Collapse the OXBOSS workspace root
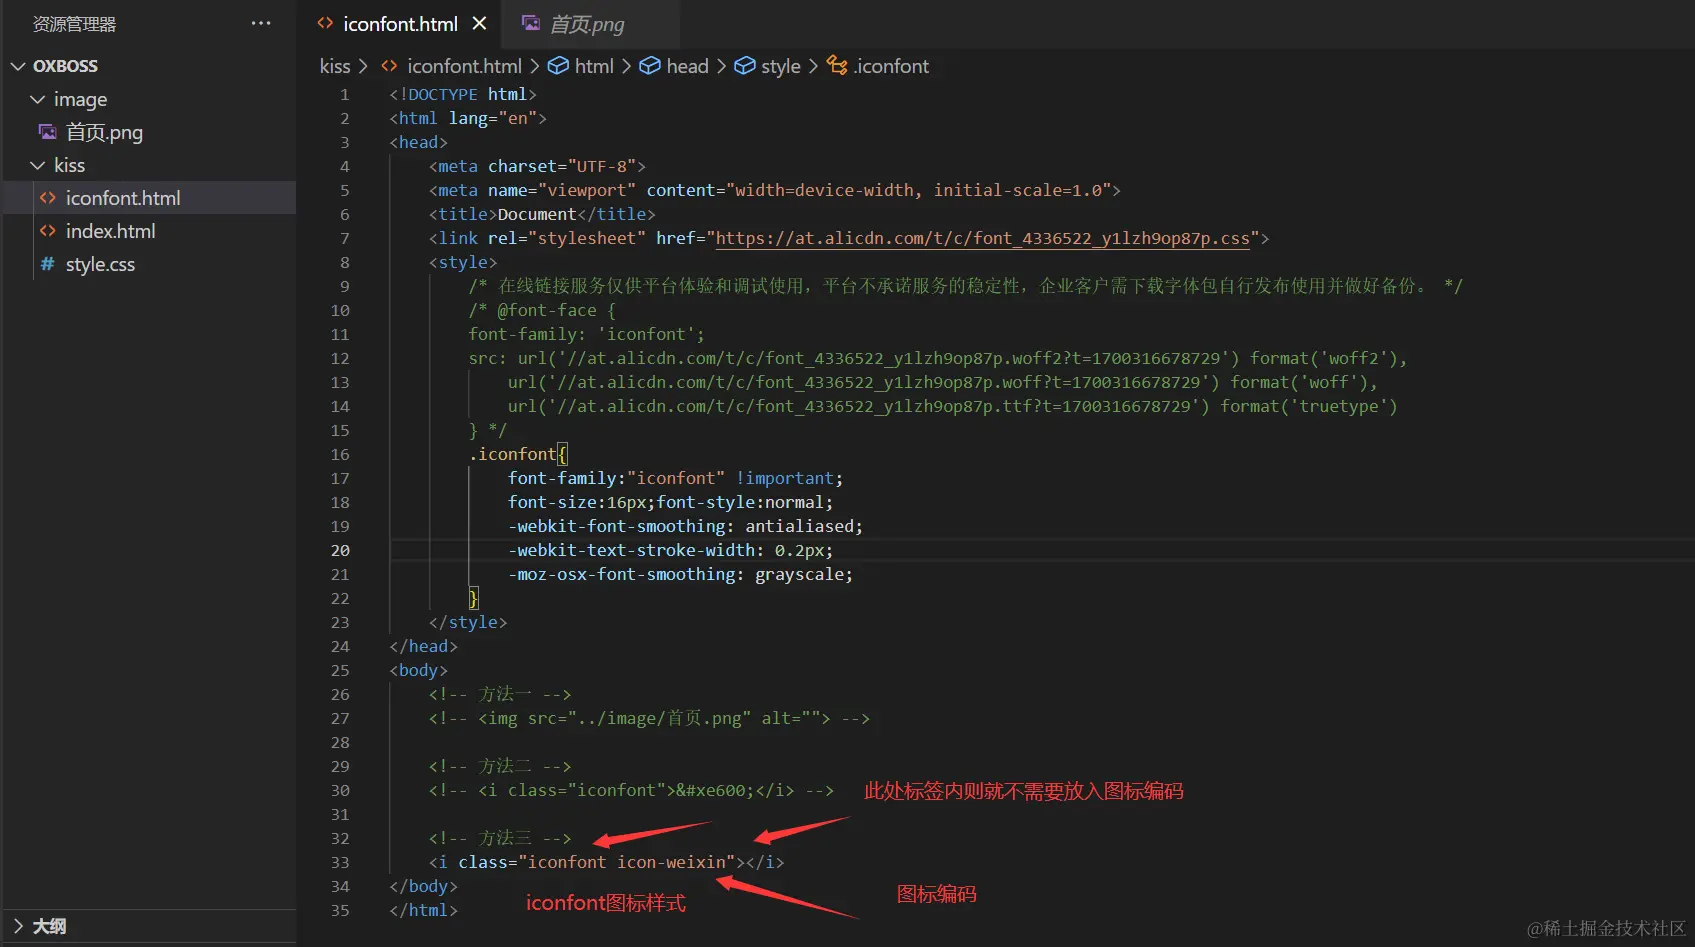The width and height of the screenshot is (1695, 947). coord(18,66)
